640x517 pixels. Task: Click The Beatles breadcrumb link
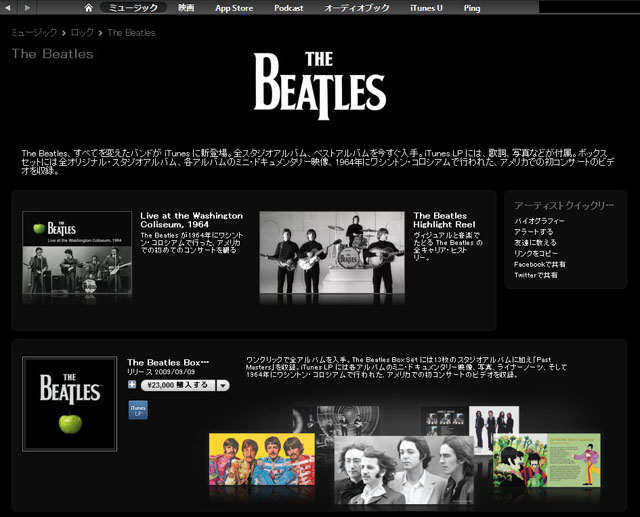coord(131,33)
